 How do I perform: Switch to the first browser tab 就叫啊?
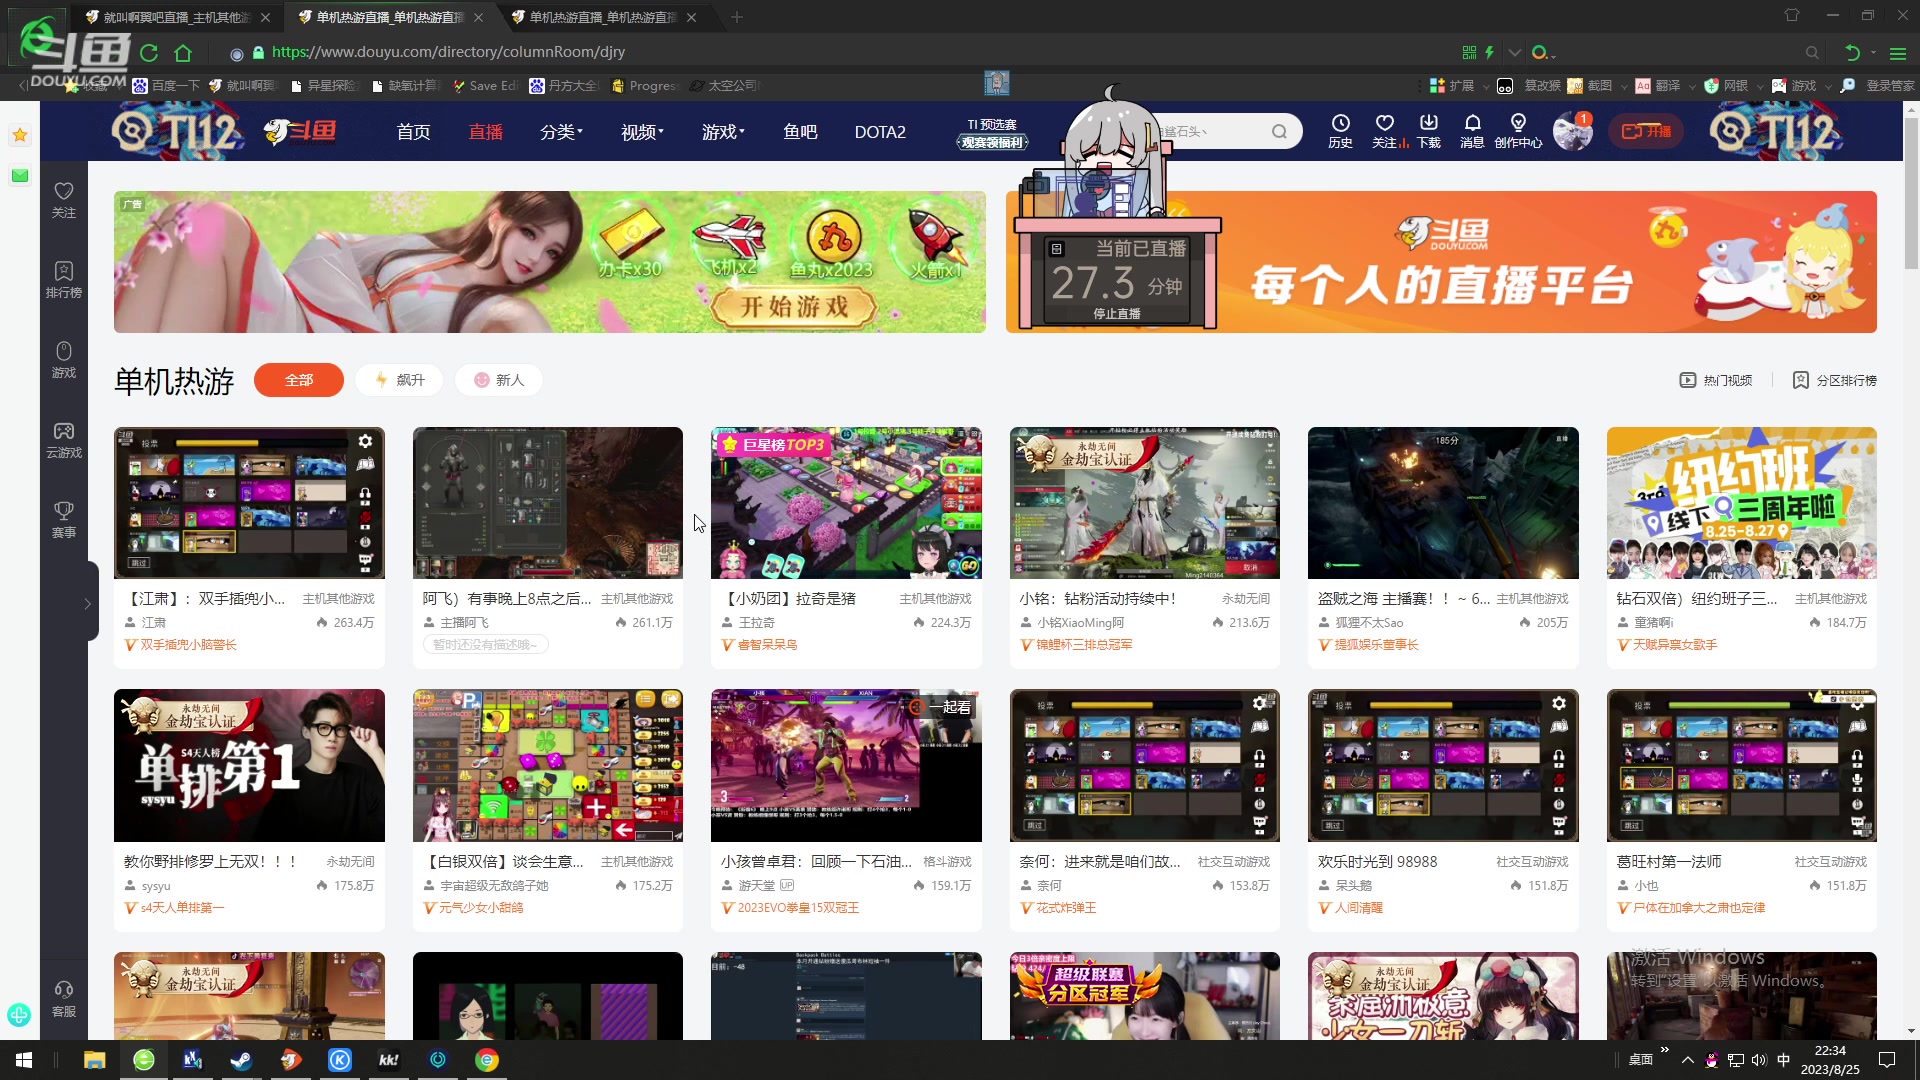click(x=177, y=17)
